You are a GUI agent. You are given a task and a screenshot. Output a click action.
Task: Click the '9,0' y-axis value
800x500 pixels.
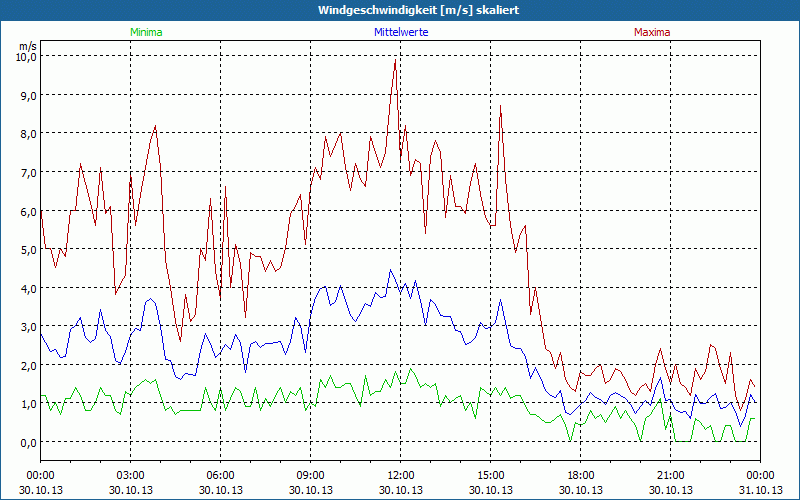click(29, 95)
